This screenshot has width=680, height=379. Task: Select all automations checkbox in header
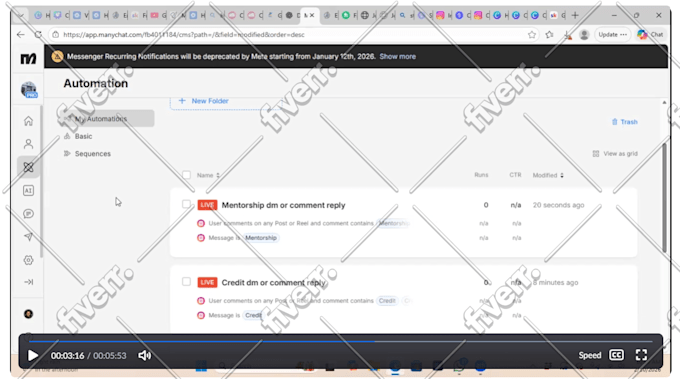pyautogui.click(x=186, y=175)
